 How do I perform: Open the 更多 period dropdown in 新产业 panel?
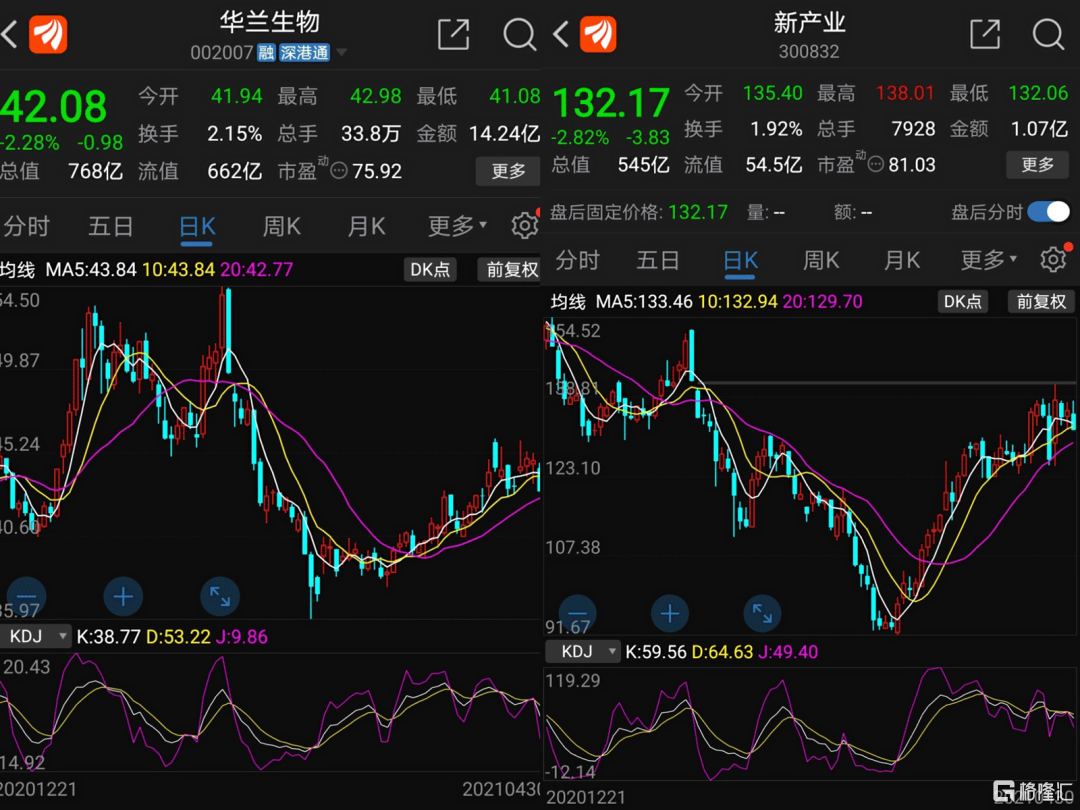click(x=988, y=260)
